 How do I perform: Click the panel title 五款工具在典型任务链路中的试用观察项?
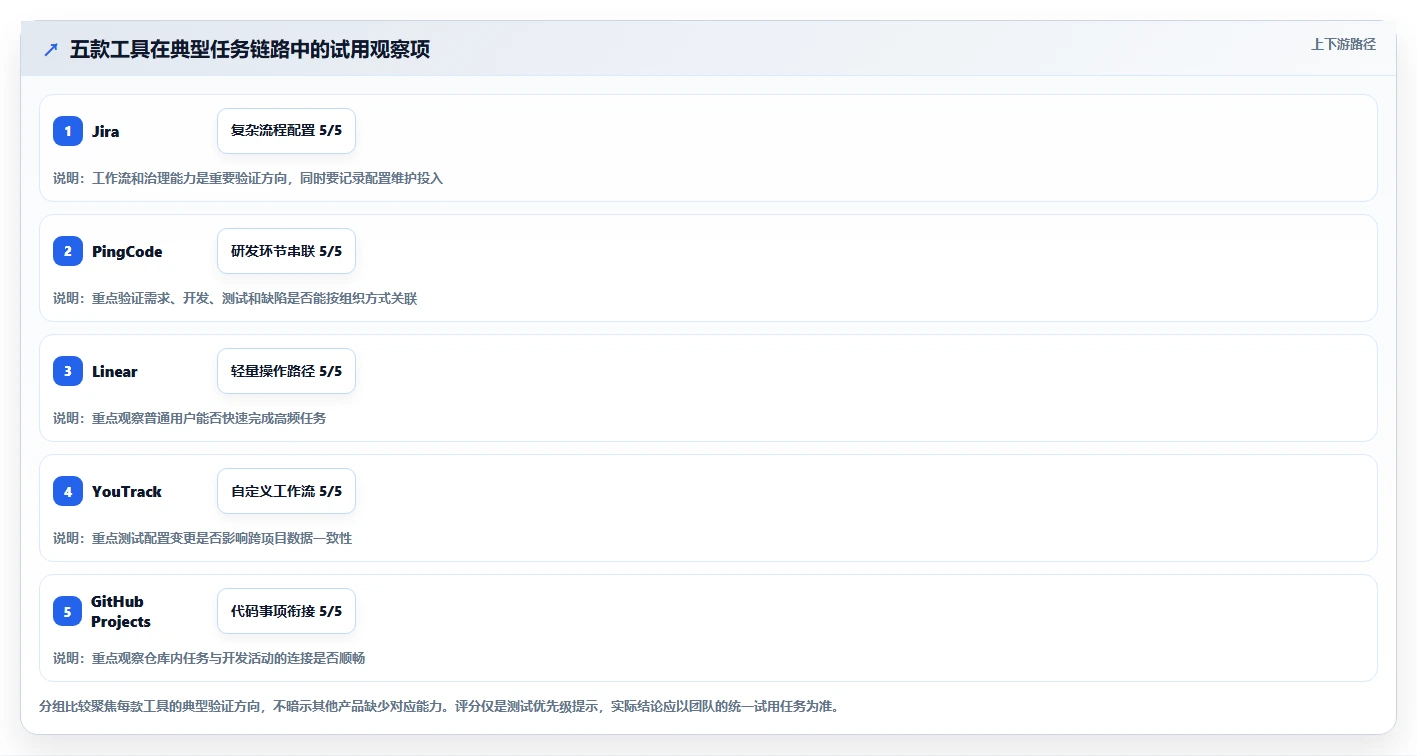(250, 49)
